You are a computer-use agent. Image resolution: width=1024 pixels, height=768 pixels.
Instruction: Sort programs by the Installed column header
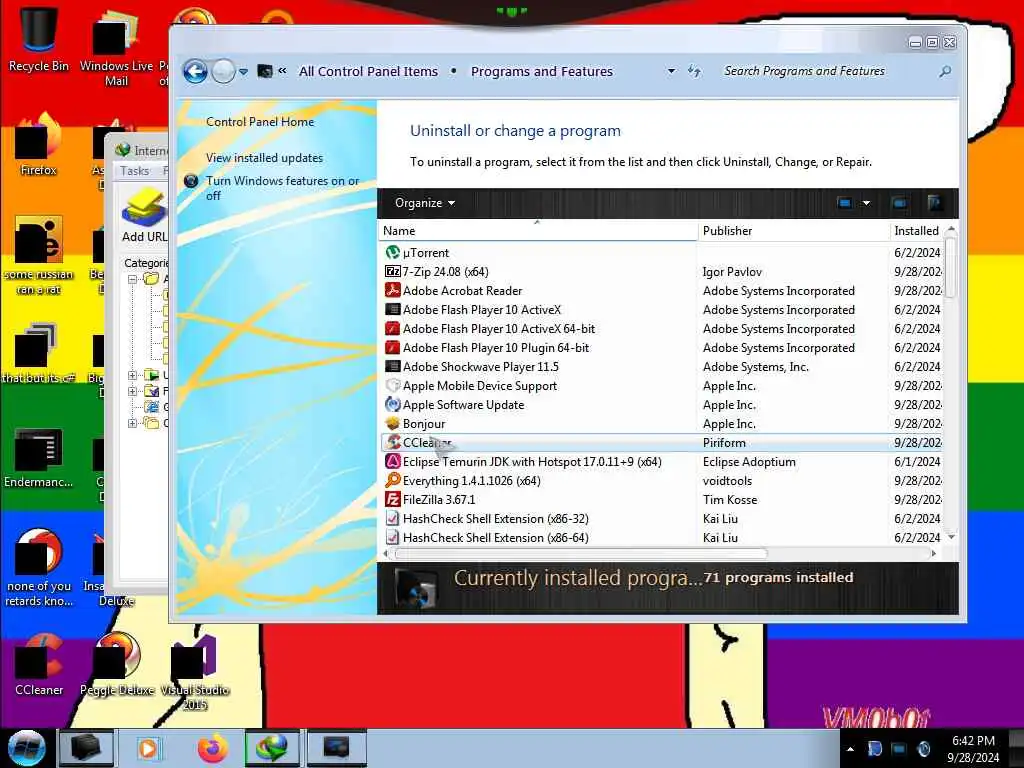[x=916, y=231]
